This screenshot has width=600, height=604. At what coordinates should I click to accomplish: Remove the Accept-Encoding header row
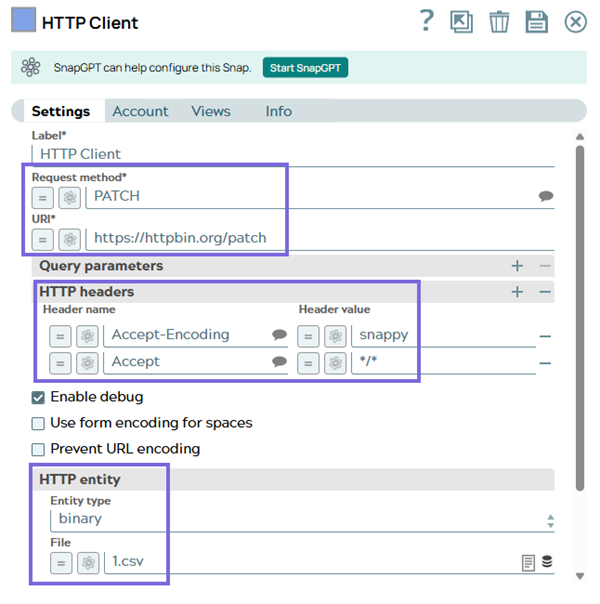click(x=546, y=336)
